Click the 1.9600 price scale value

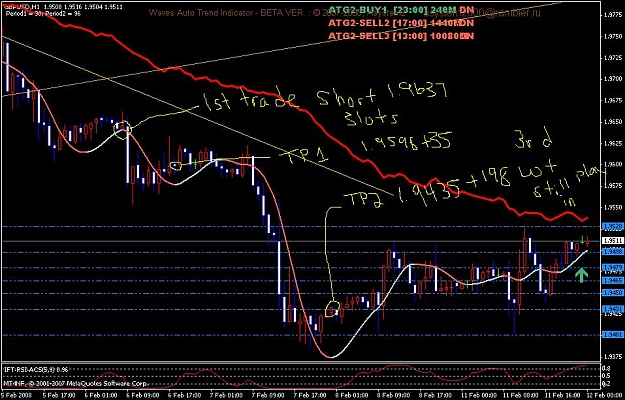point(613,164)
